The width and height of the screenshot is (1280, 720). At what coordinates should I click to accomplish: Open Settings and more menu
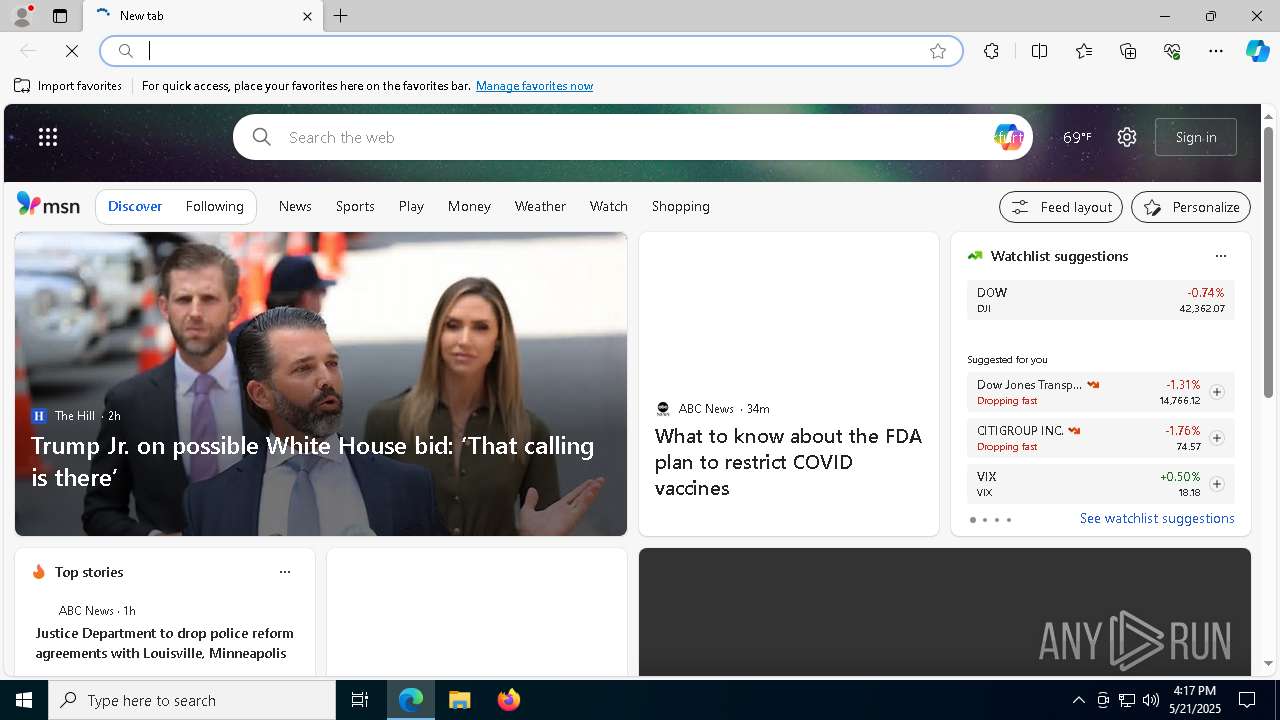click(1216, 51)
